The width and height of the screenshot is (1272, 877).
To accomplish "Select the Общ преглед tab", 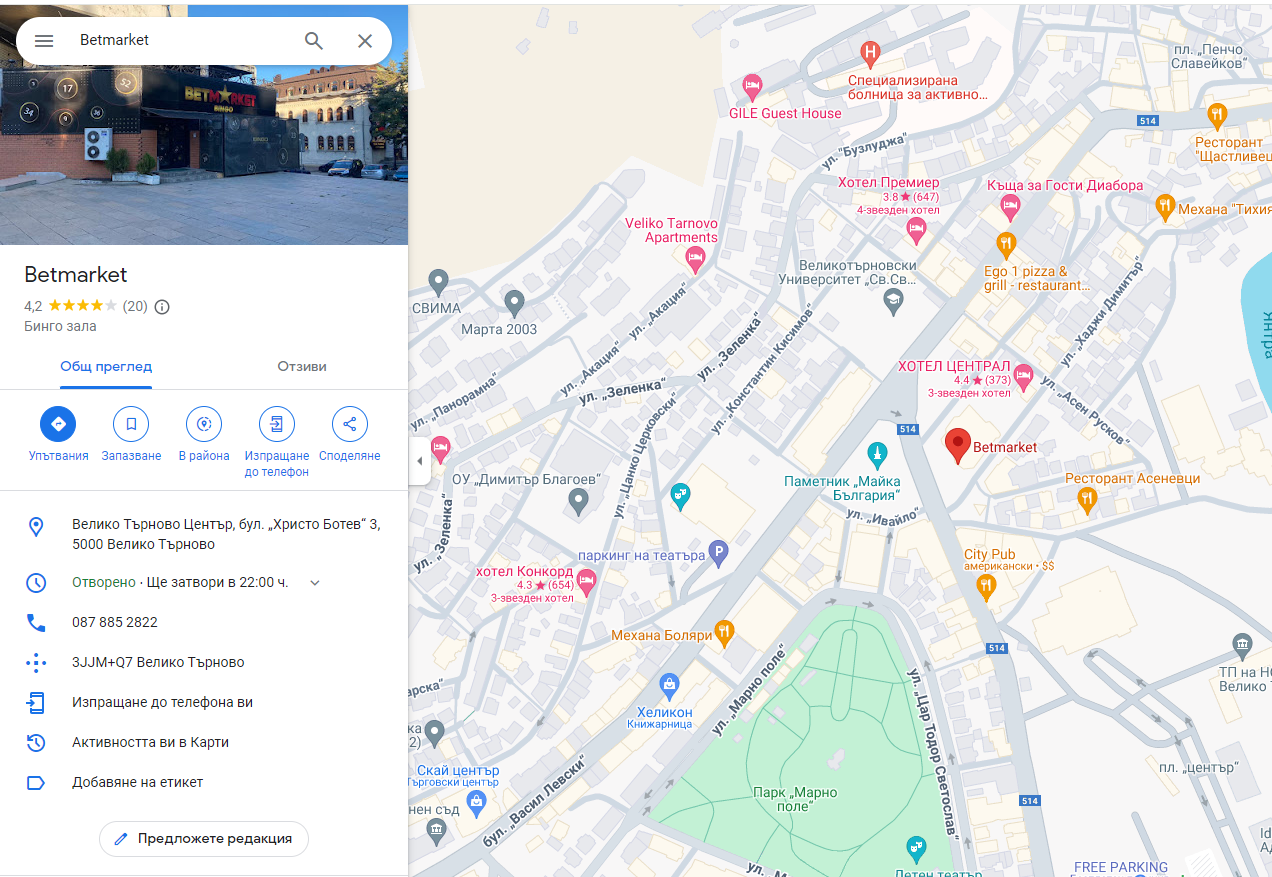I will [106, 367].
